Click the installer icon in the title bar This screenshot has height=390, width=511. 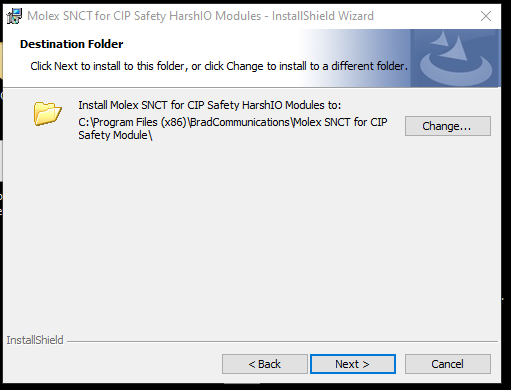click(x=14, y=16)
